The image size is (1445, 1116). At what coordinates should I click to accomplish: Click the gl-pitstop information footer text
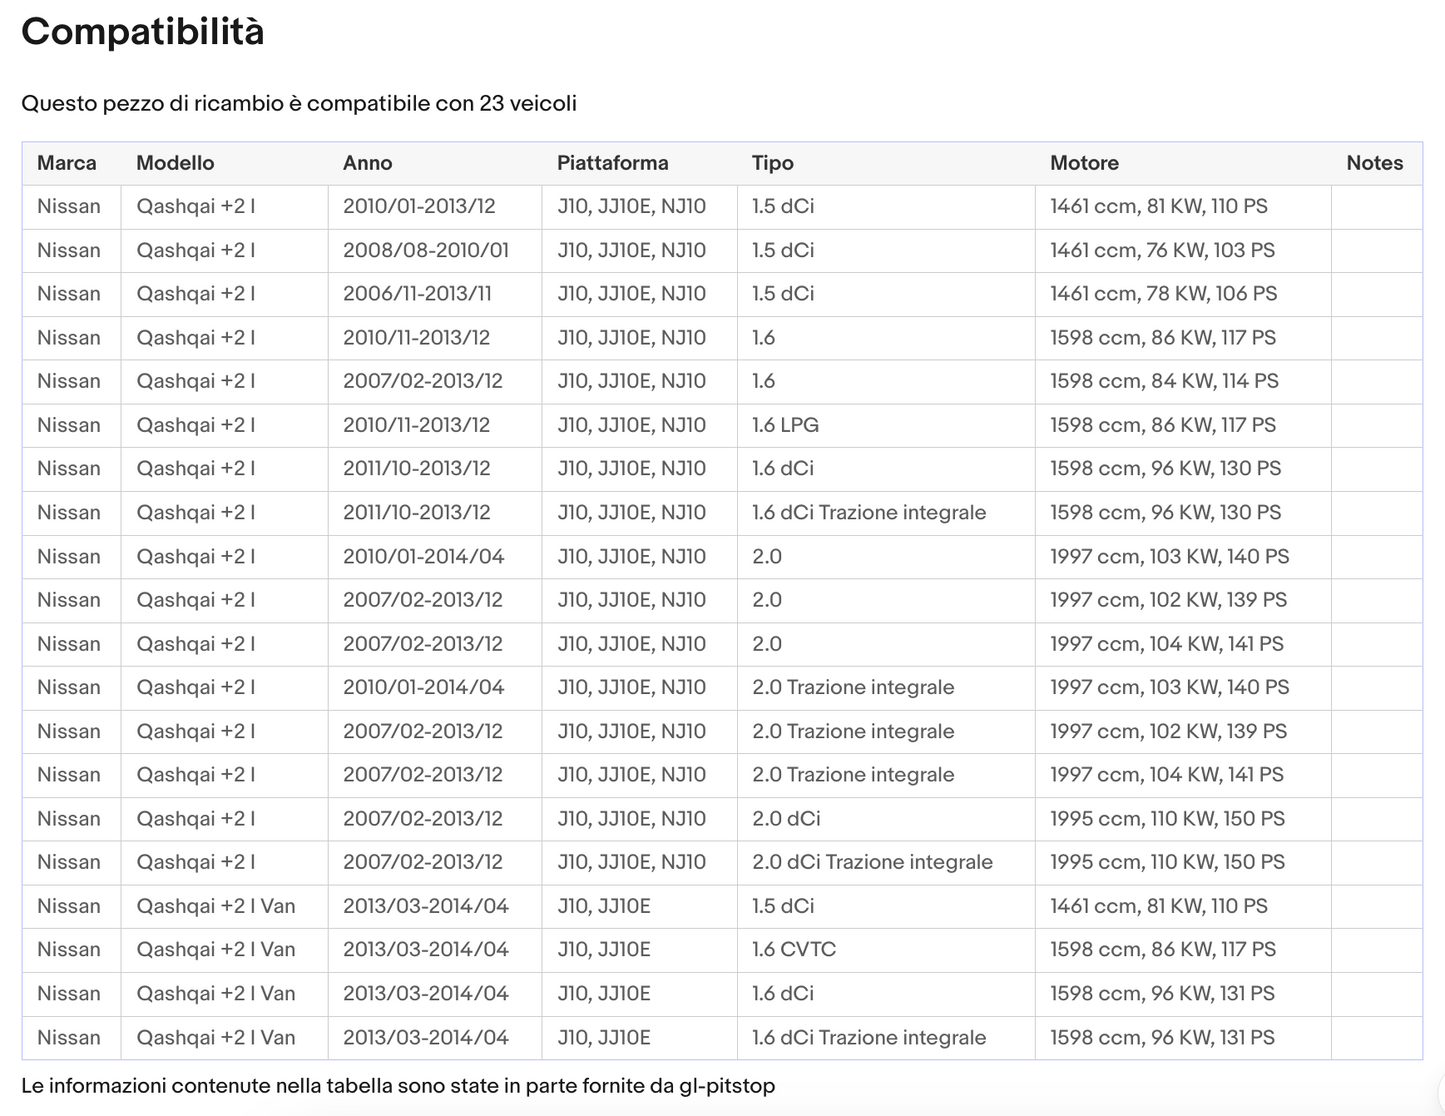398,1086
